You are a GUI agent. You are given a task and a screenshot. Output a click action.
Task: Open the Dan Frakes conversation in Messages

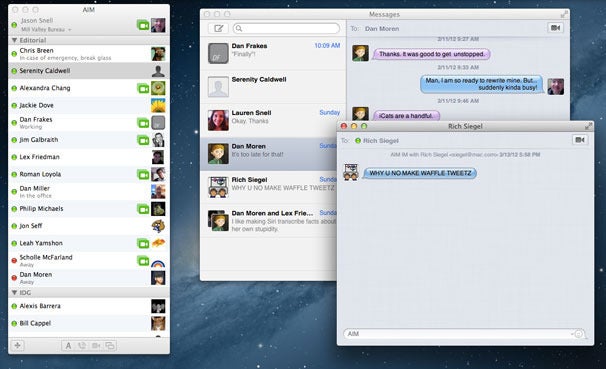273,53
